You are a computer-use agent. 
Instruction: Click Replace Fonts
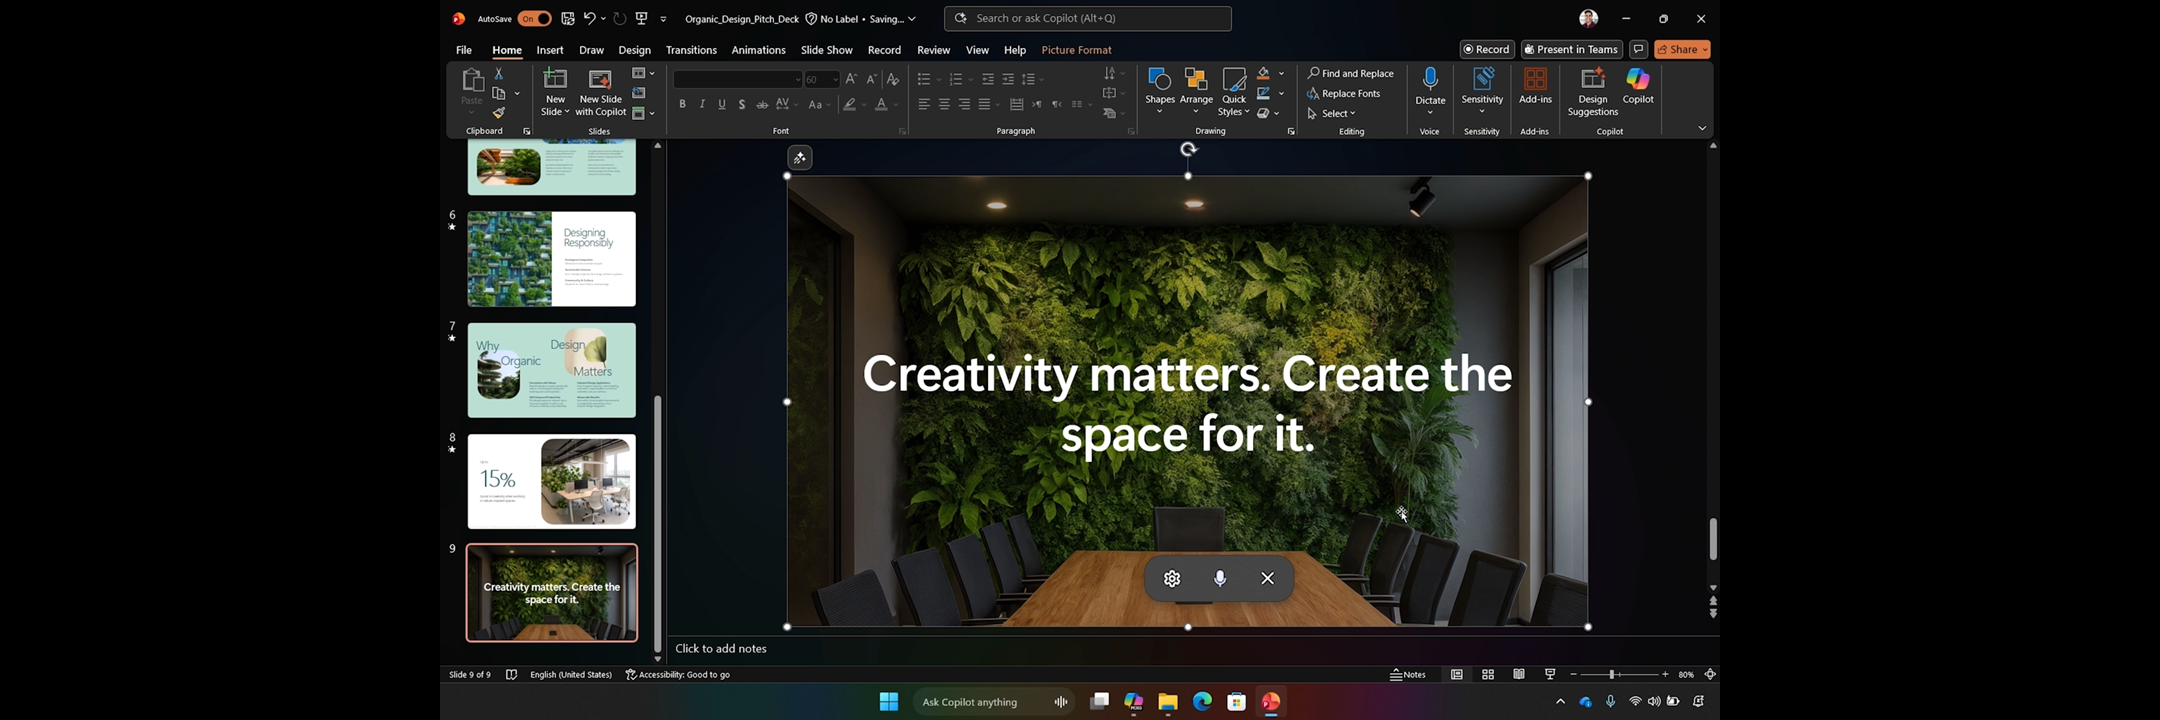pyautogui.click(x=1343, y=94)
